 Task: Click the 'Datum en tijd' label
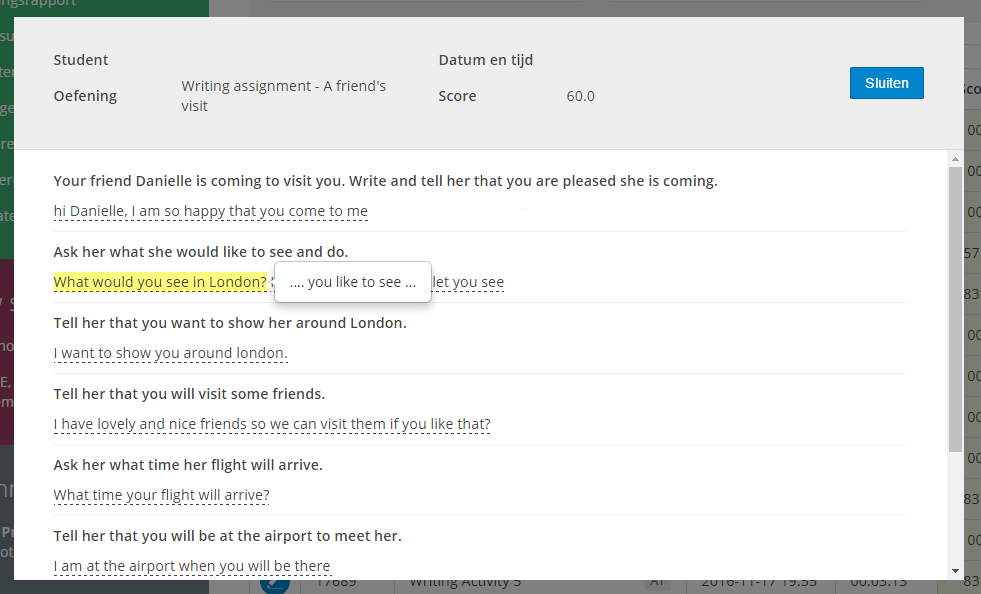click(485, 60)
